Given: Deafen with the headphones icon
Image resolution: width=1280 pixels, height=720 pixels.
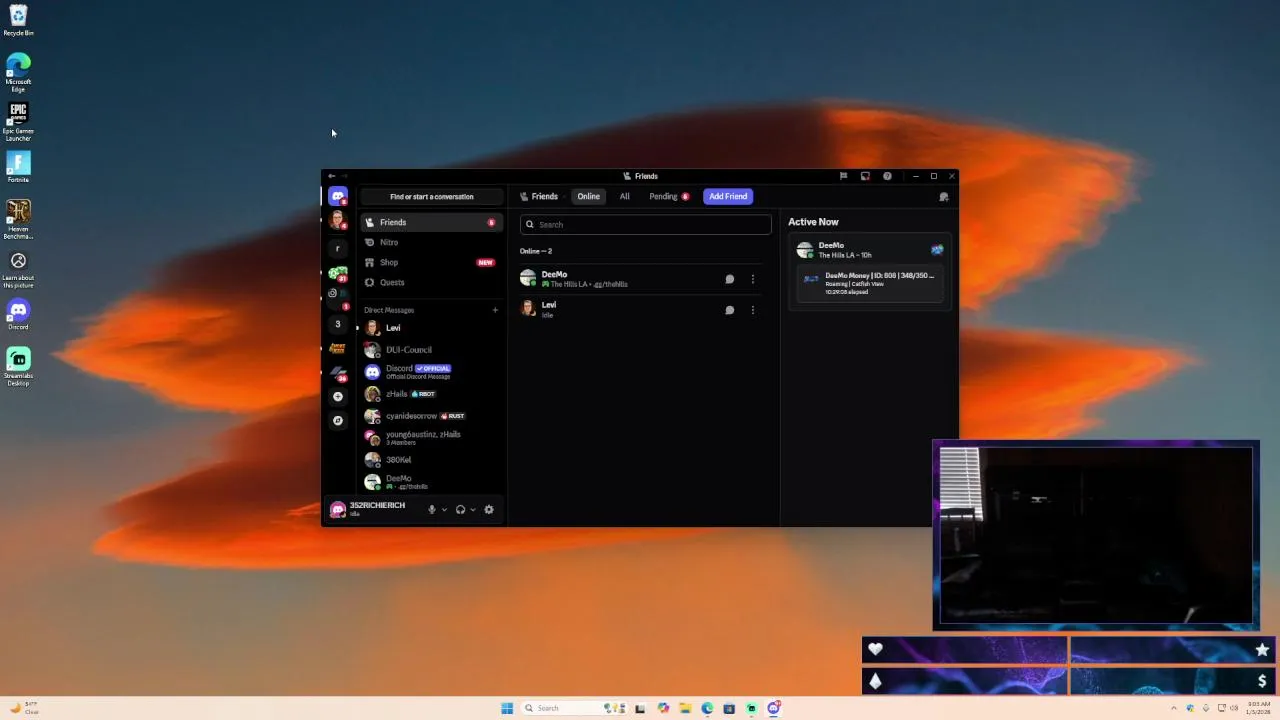Looking at the screenshot, I should pos(460,509).
